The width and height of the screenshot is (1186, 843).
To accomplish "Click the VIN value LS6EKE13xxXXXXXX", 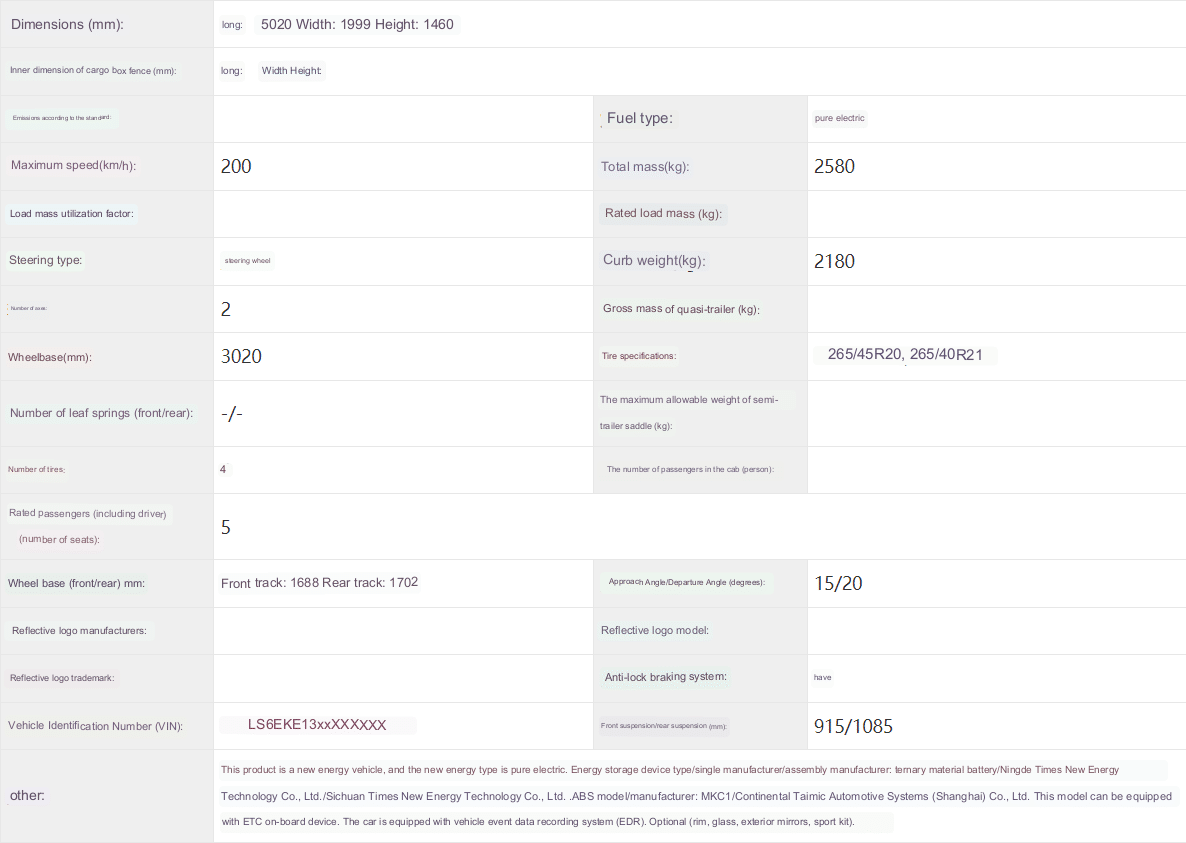I will (x=317, y=725).
